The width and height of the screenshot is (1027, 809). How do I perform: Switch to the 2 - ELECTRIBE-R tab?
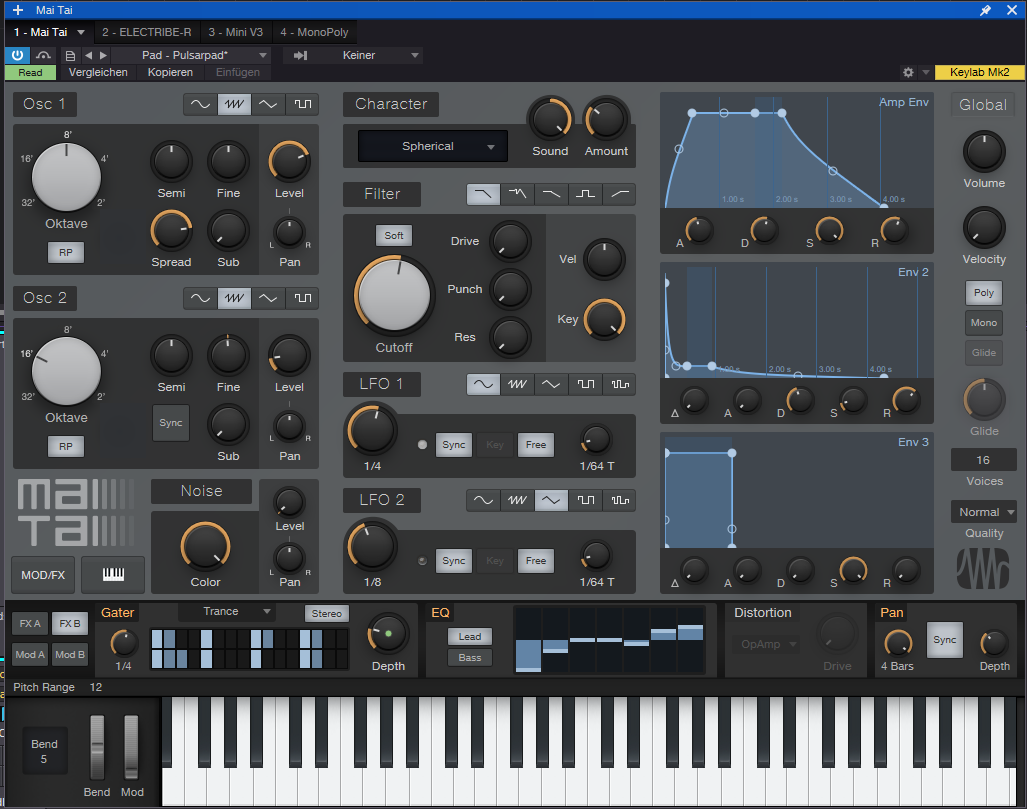point(147,32)
